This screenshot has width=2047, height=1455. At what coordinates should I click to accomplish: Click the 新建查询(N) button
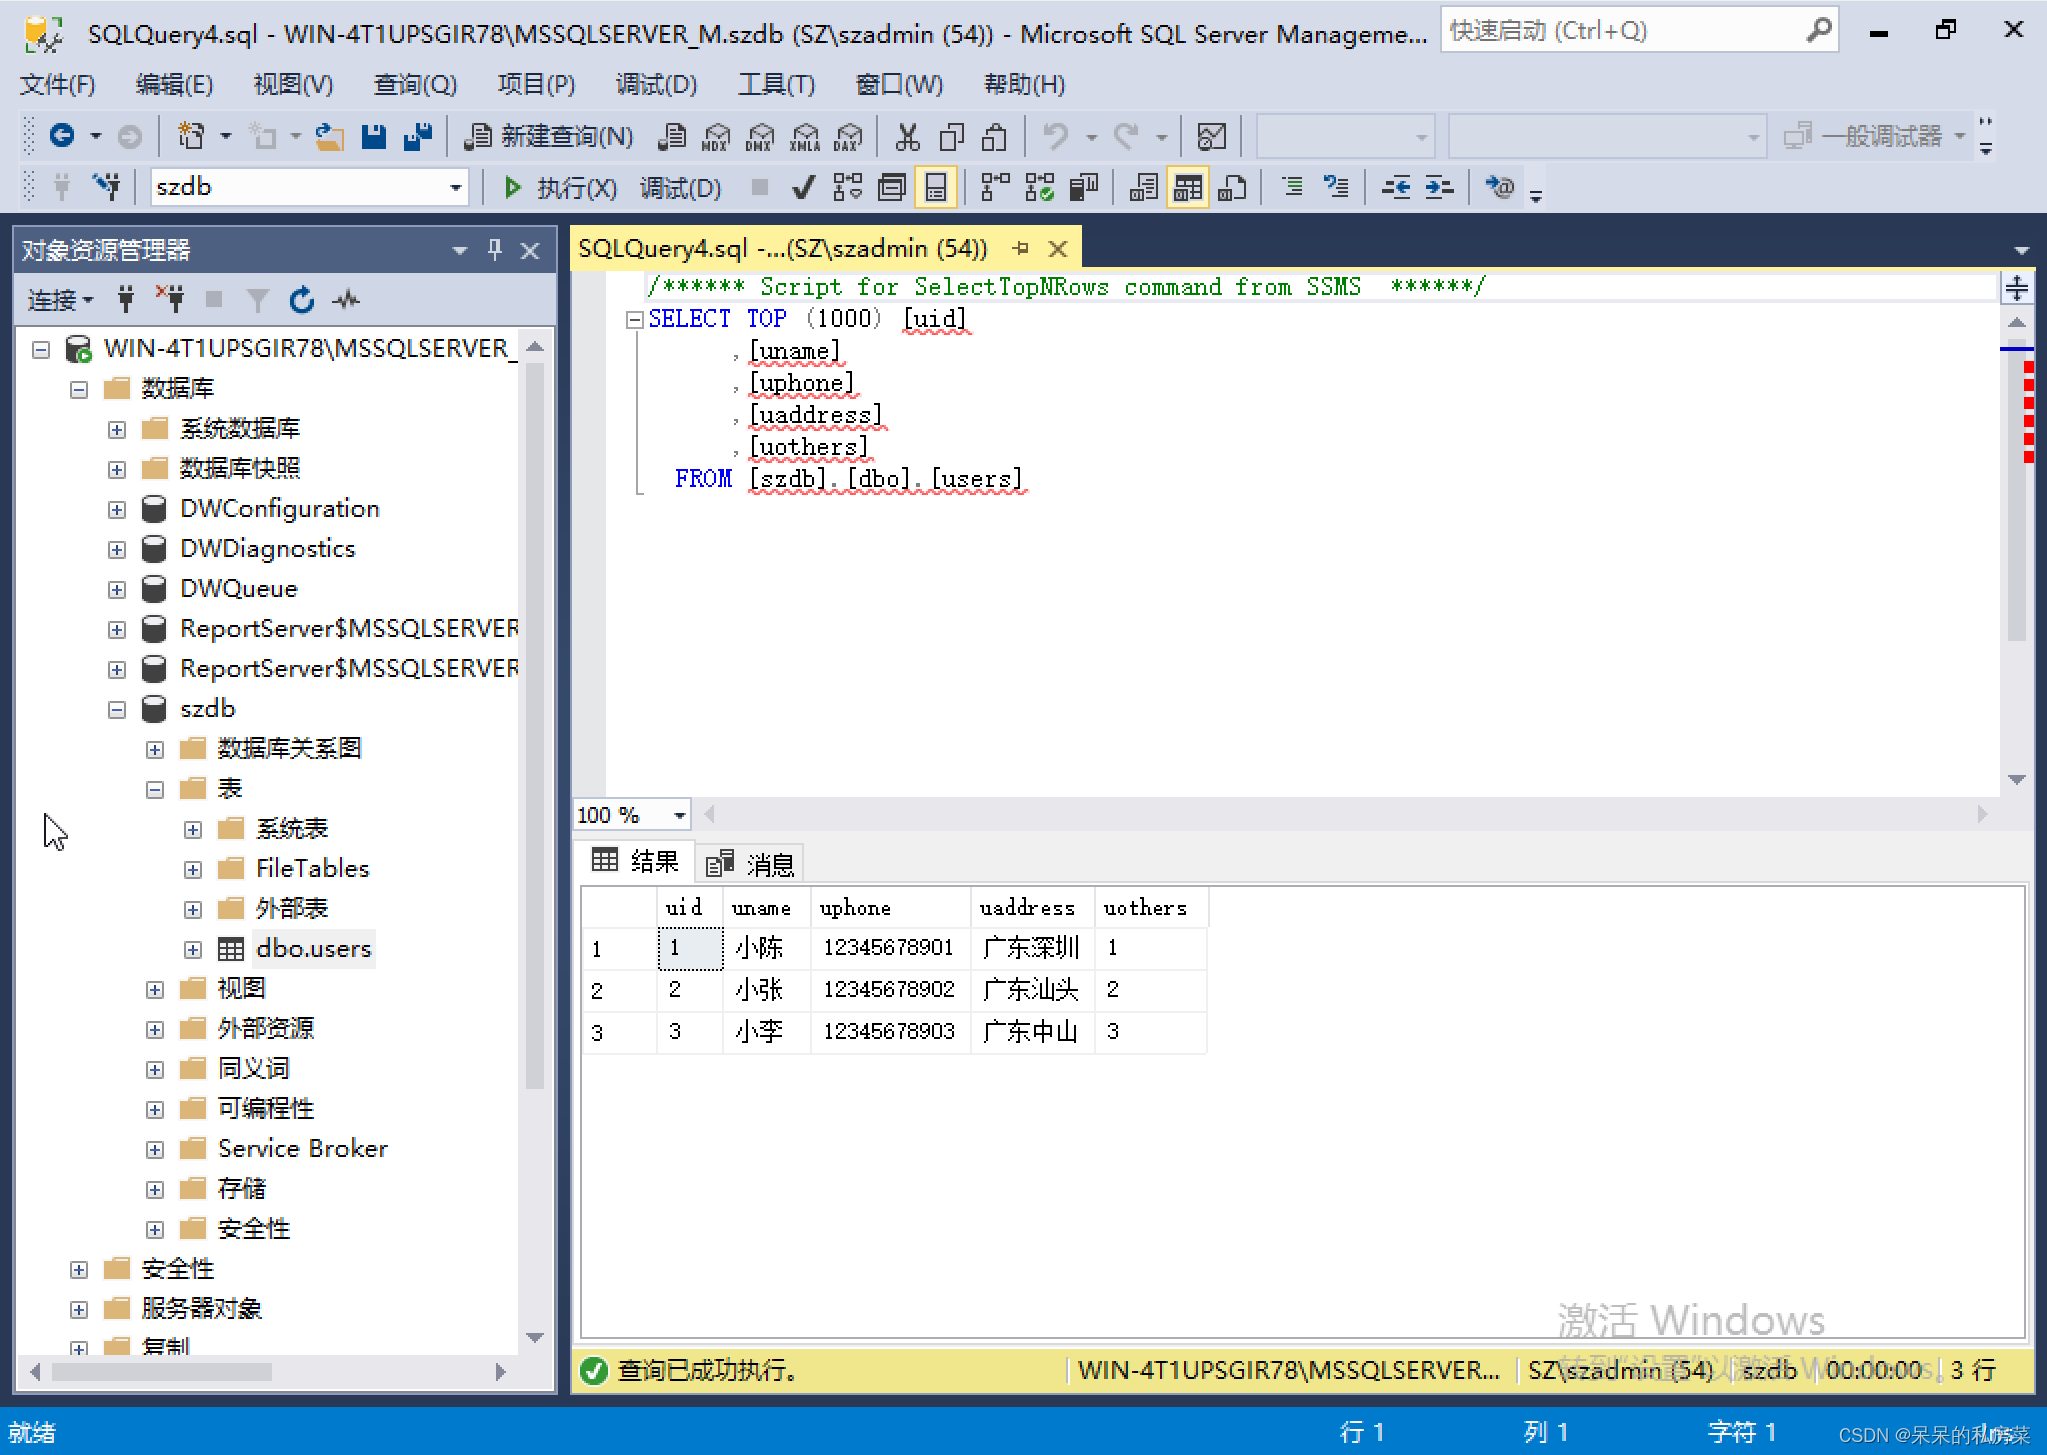(550, 136)
